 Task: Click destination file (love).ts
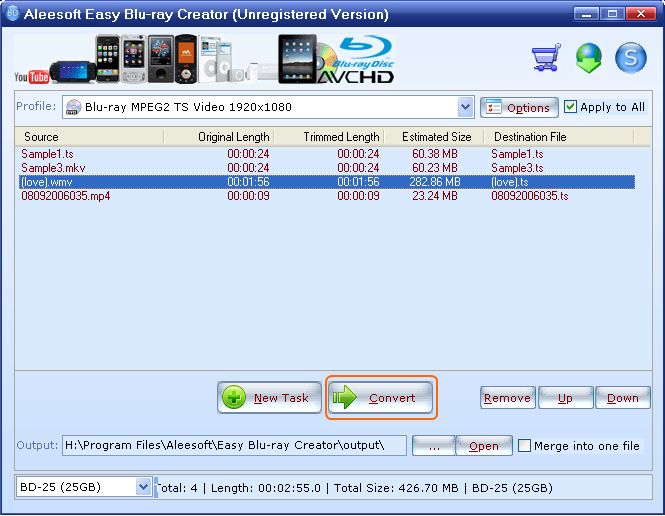(x=510, y=182)
